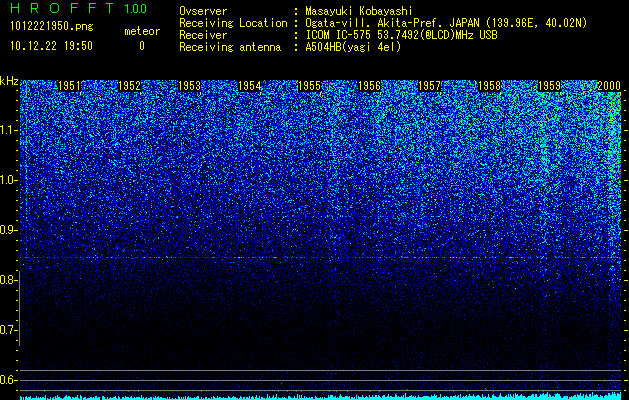Click Ogata-vill. Akita-Pref. JAPAN location text
Viewport: 629px width, 400px height.
(392, 23)
